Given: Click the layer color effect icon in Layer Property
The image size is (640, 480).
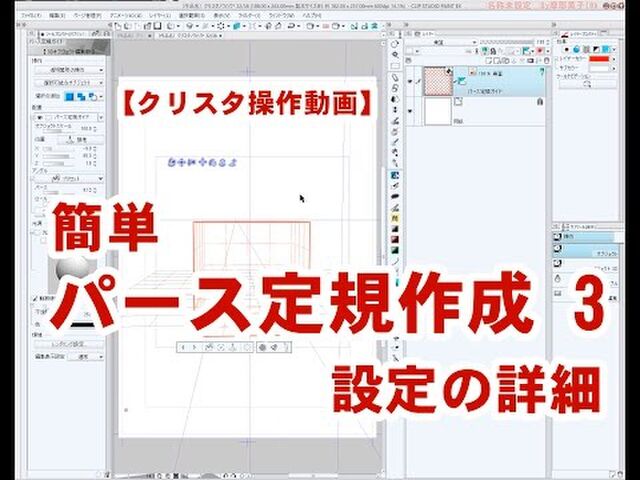Looking at the screenshot, I should tap(606, 49).
